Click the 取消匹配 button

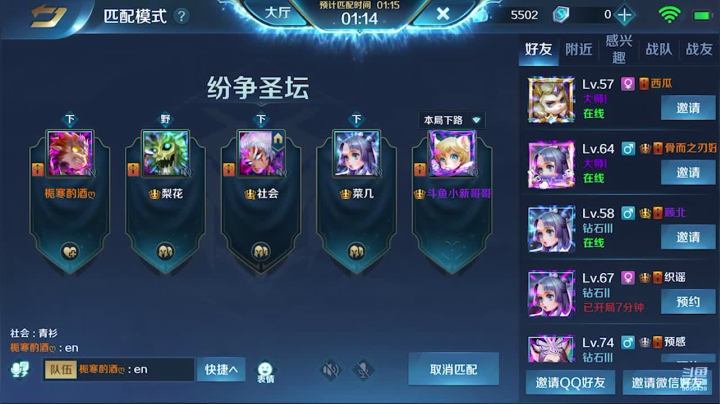[454, 369]
